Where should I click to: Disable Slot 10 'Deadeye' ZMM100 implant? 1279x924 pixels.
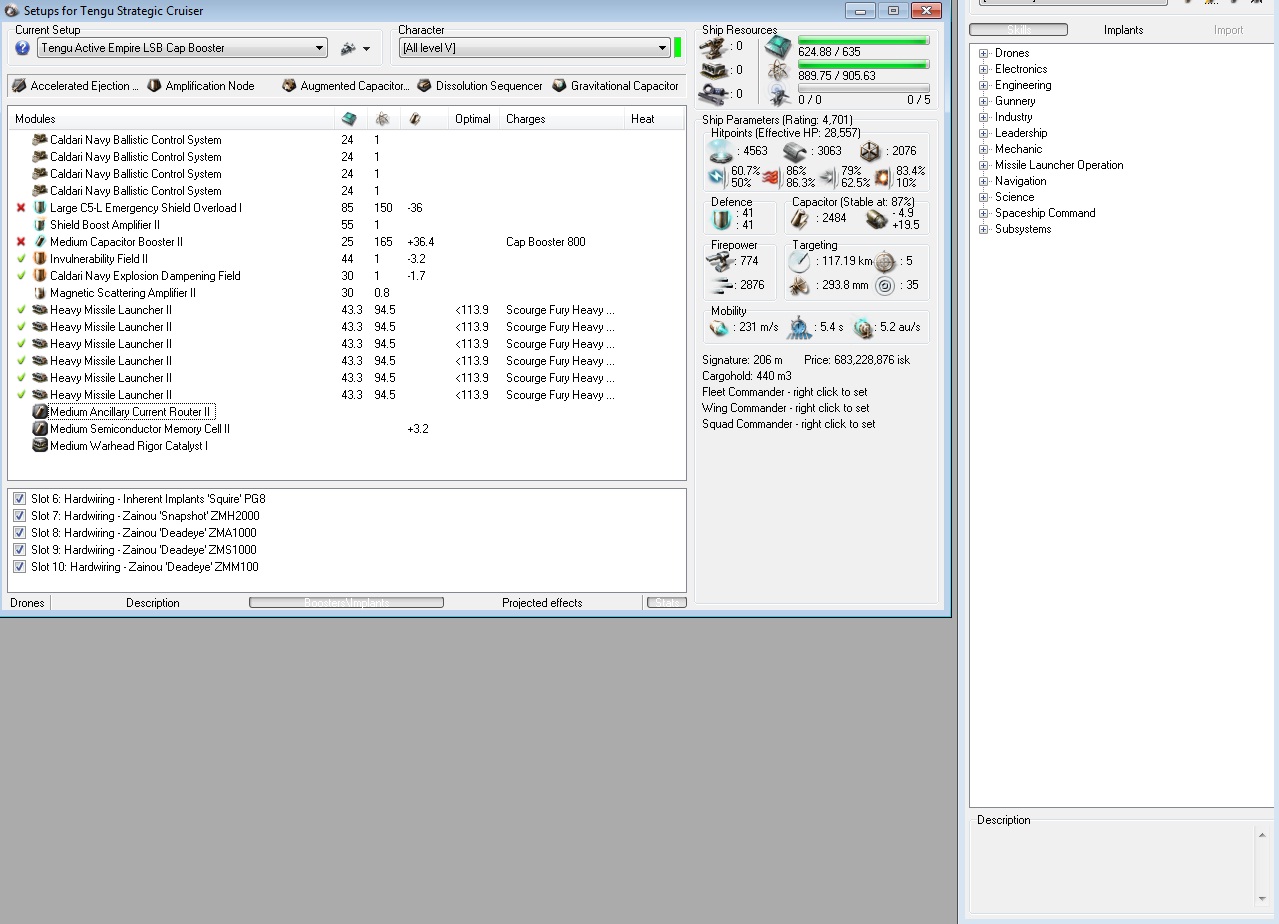click(19, 567)
